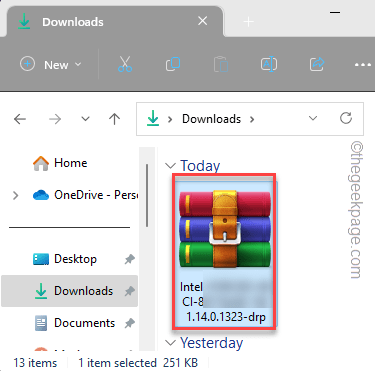375x371 pixels.
Task: Add a new tab with plus button
Action: point(248,22)
